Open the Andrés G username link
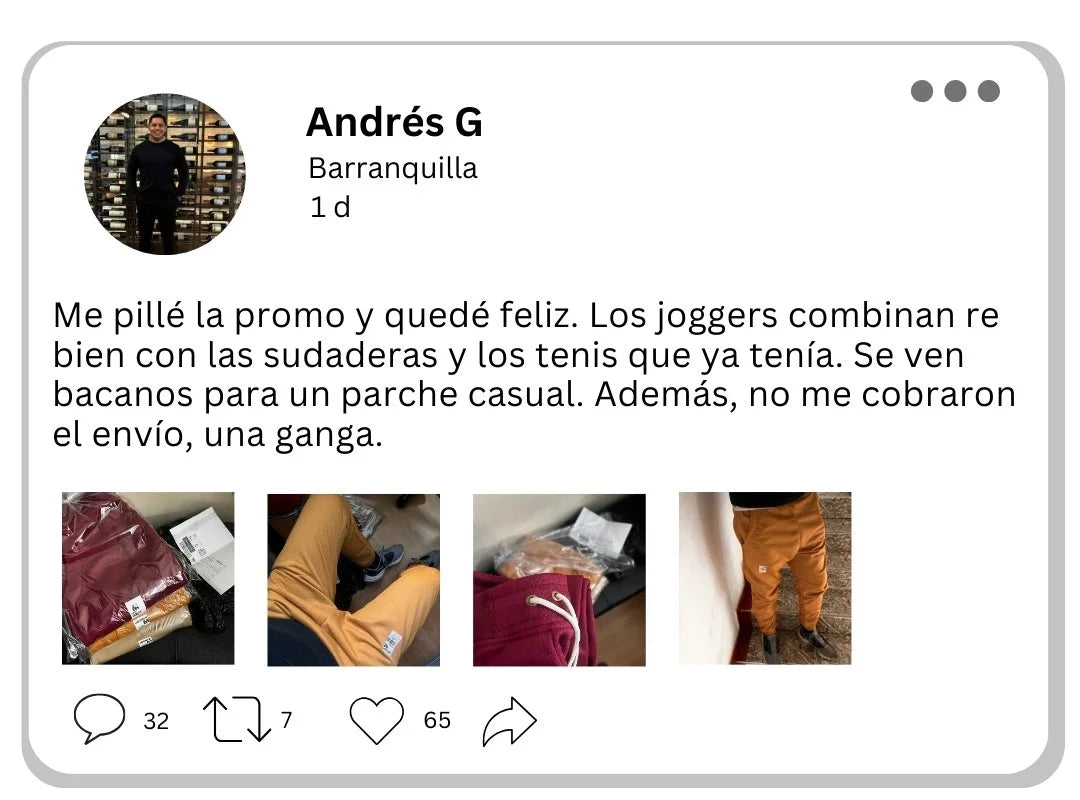Screen dimensions: 1080x800 394,122
